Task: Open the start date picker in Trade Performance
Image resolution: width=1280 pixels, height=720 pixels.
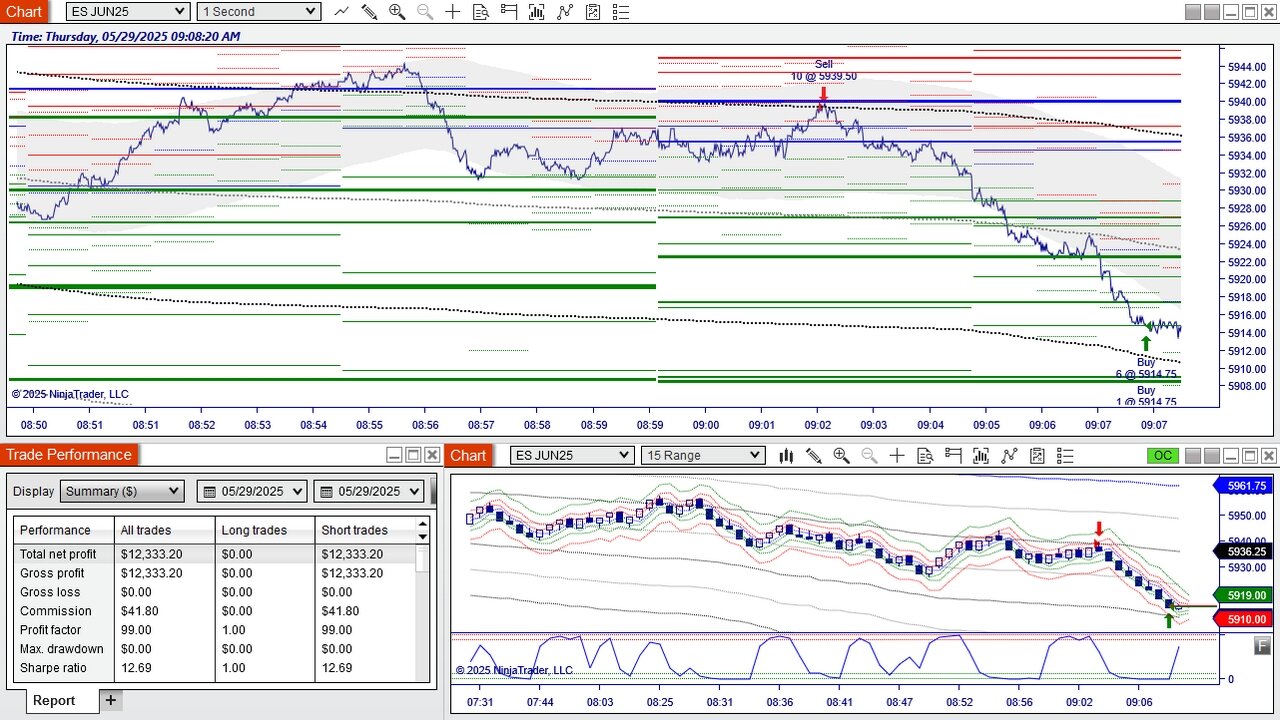Action: click(254, 491)
